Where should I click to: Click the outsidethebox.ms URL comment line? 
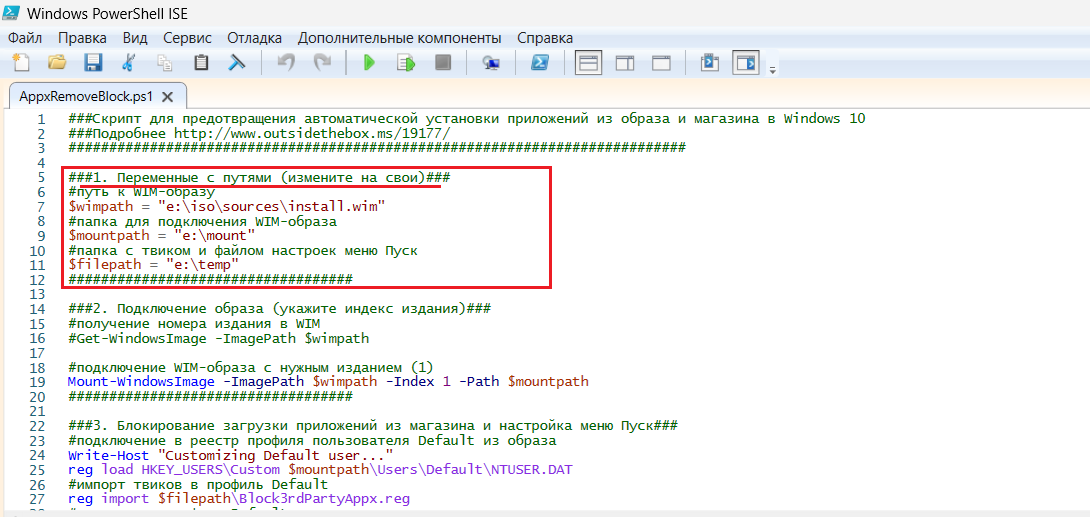259,133
